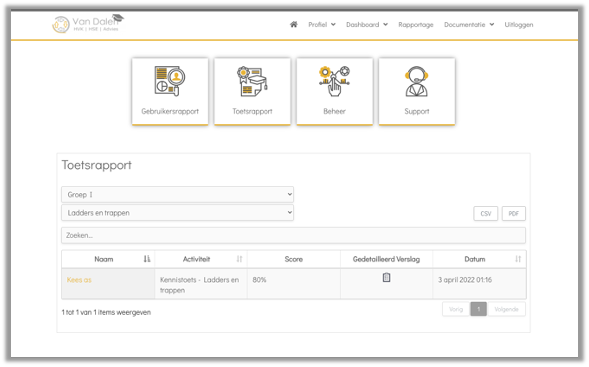Screen dimensions: 589x367
Task: Select page 1 in pagination
Action: pos(479,309)
